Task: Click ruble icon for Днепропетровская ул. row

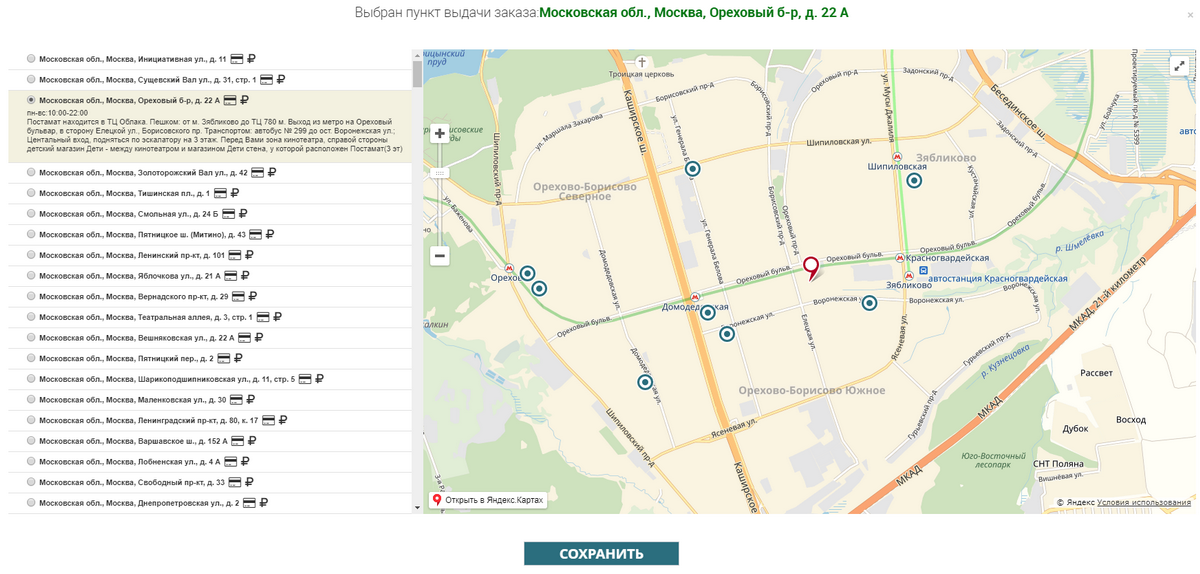Action: click(x=264, y=502)
